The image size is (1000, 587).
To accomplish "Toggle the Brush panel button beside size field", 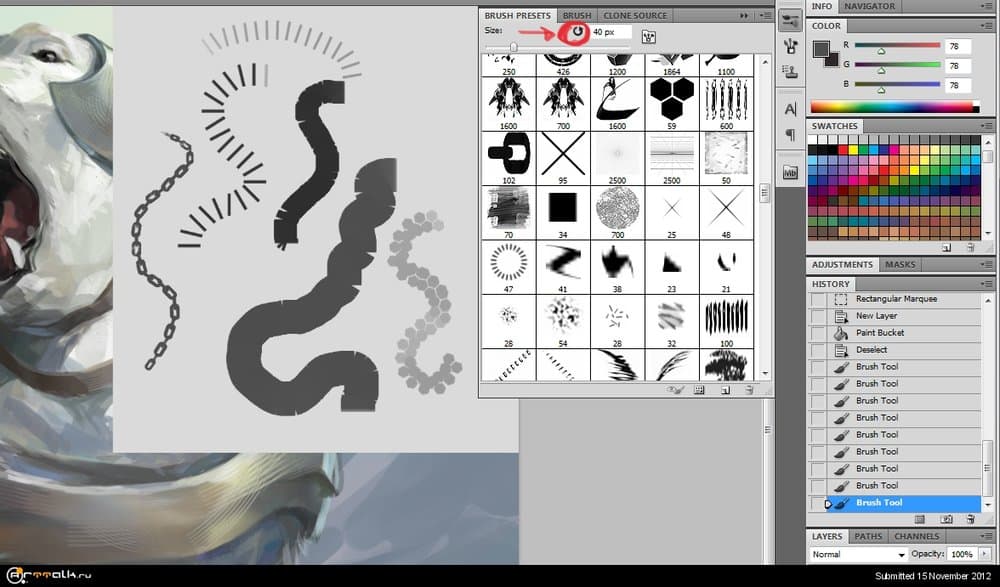I will coord(649,37).
